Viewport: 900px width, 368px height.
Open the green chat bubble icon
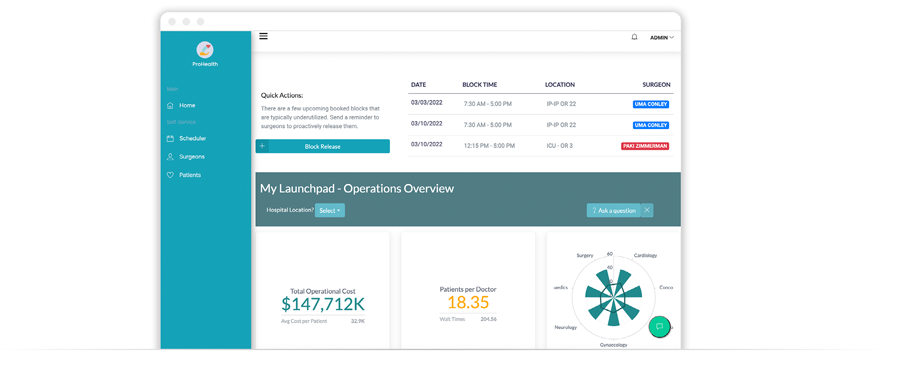point(660,326)
